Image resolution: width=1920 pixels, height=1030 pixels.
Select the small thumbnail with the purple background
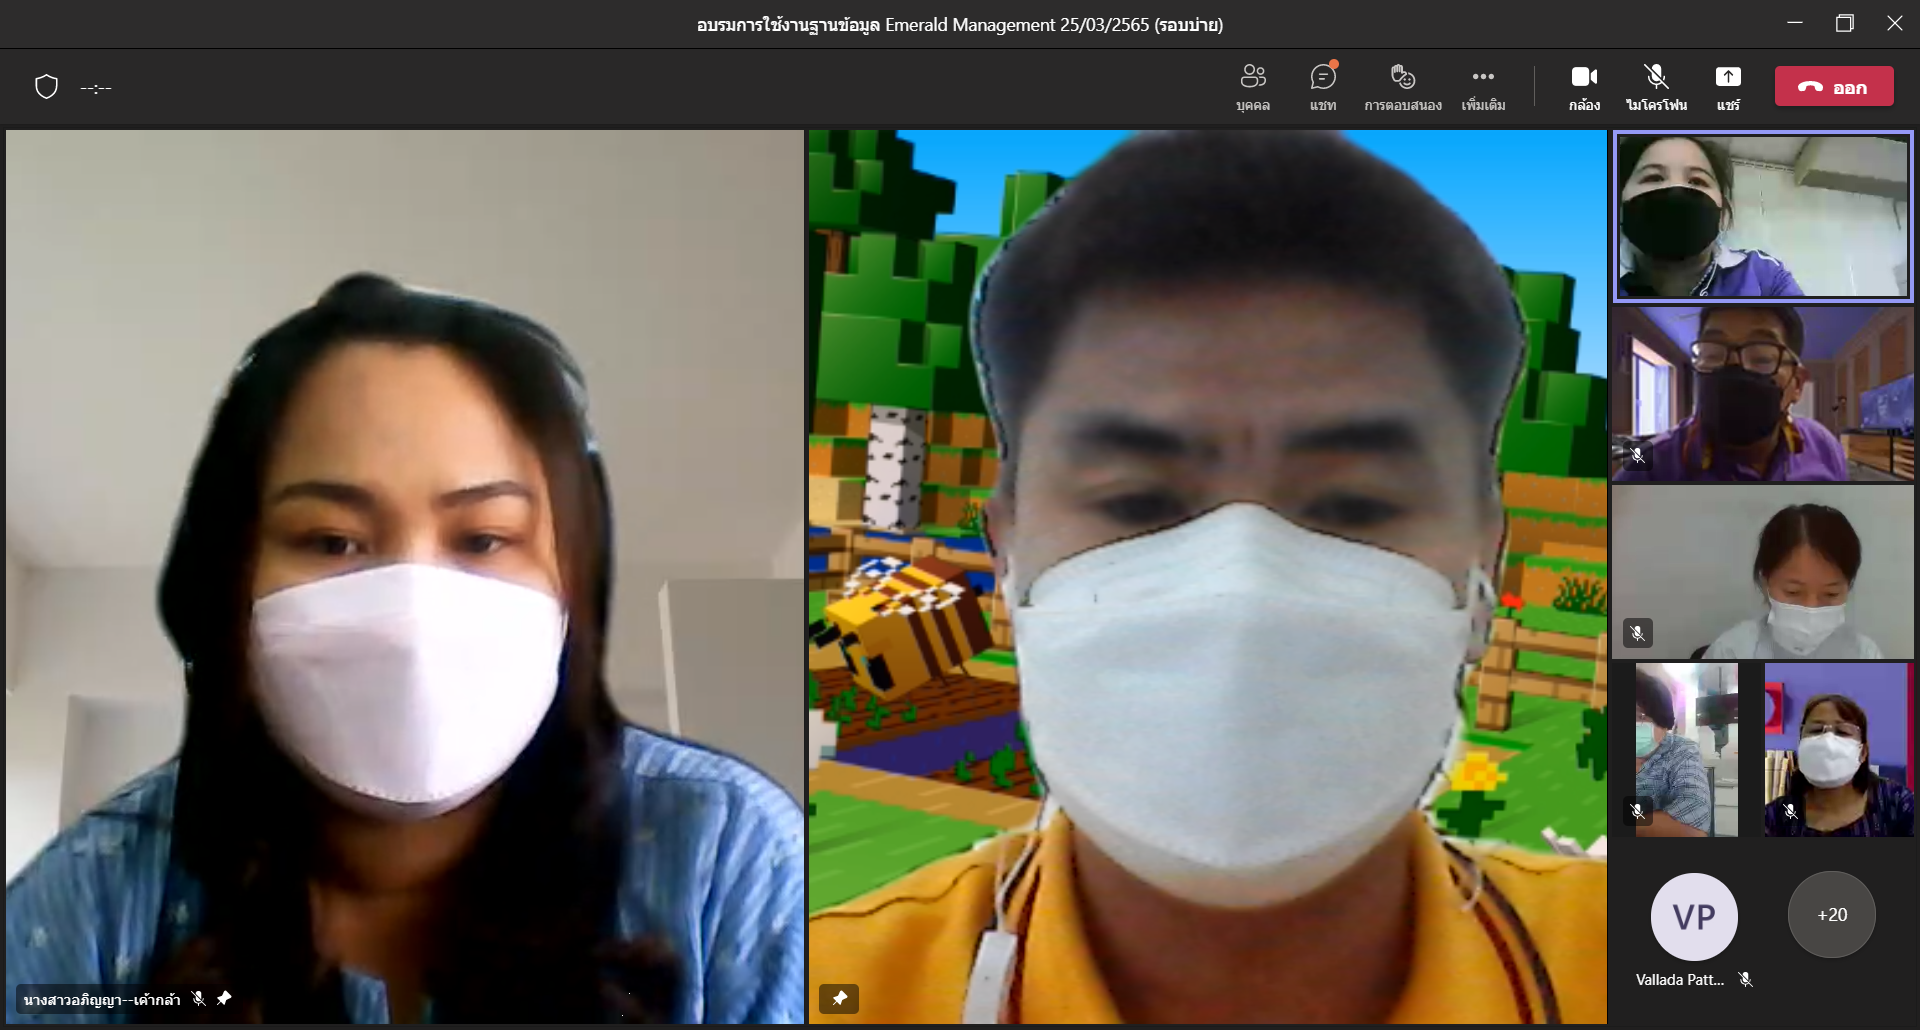pos(1838,750)
